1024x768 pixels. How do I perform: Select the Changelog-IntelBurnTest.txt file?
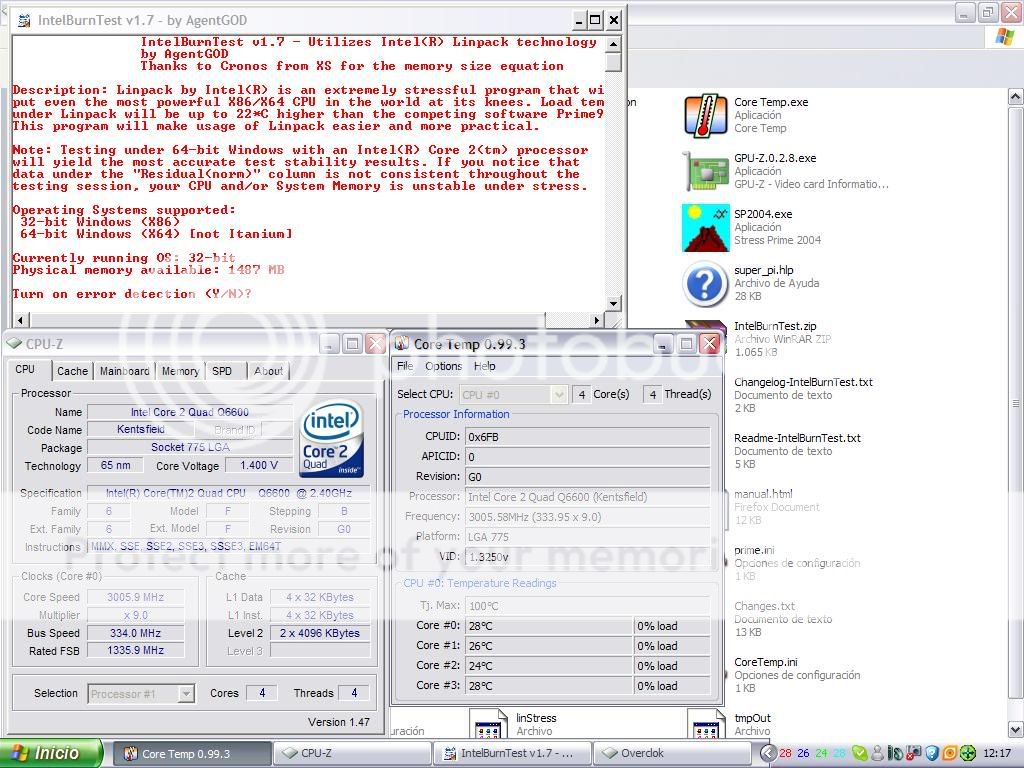click(803, 382)
